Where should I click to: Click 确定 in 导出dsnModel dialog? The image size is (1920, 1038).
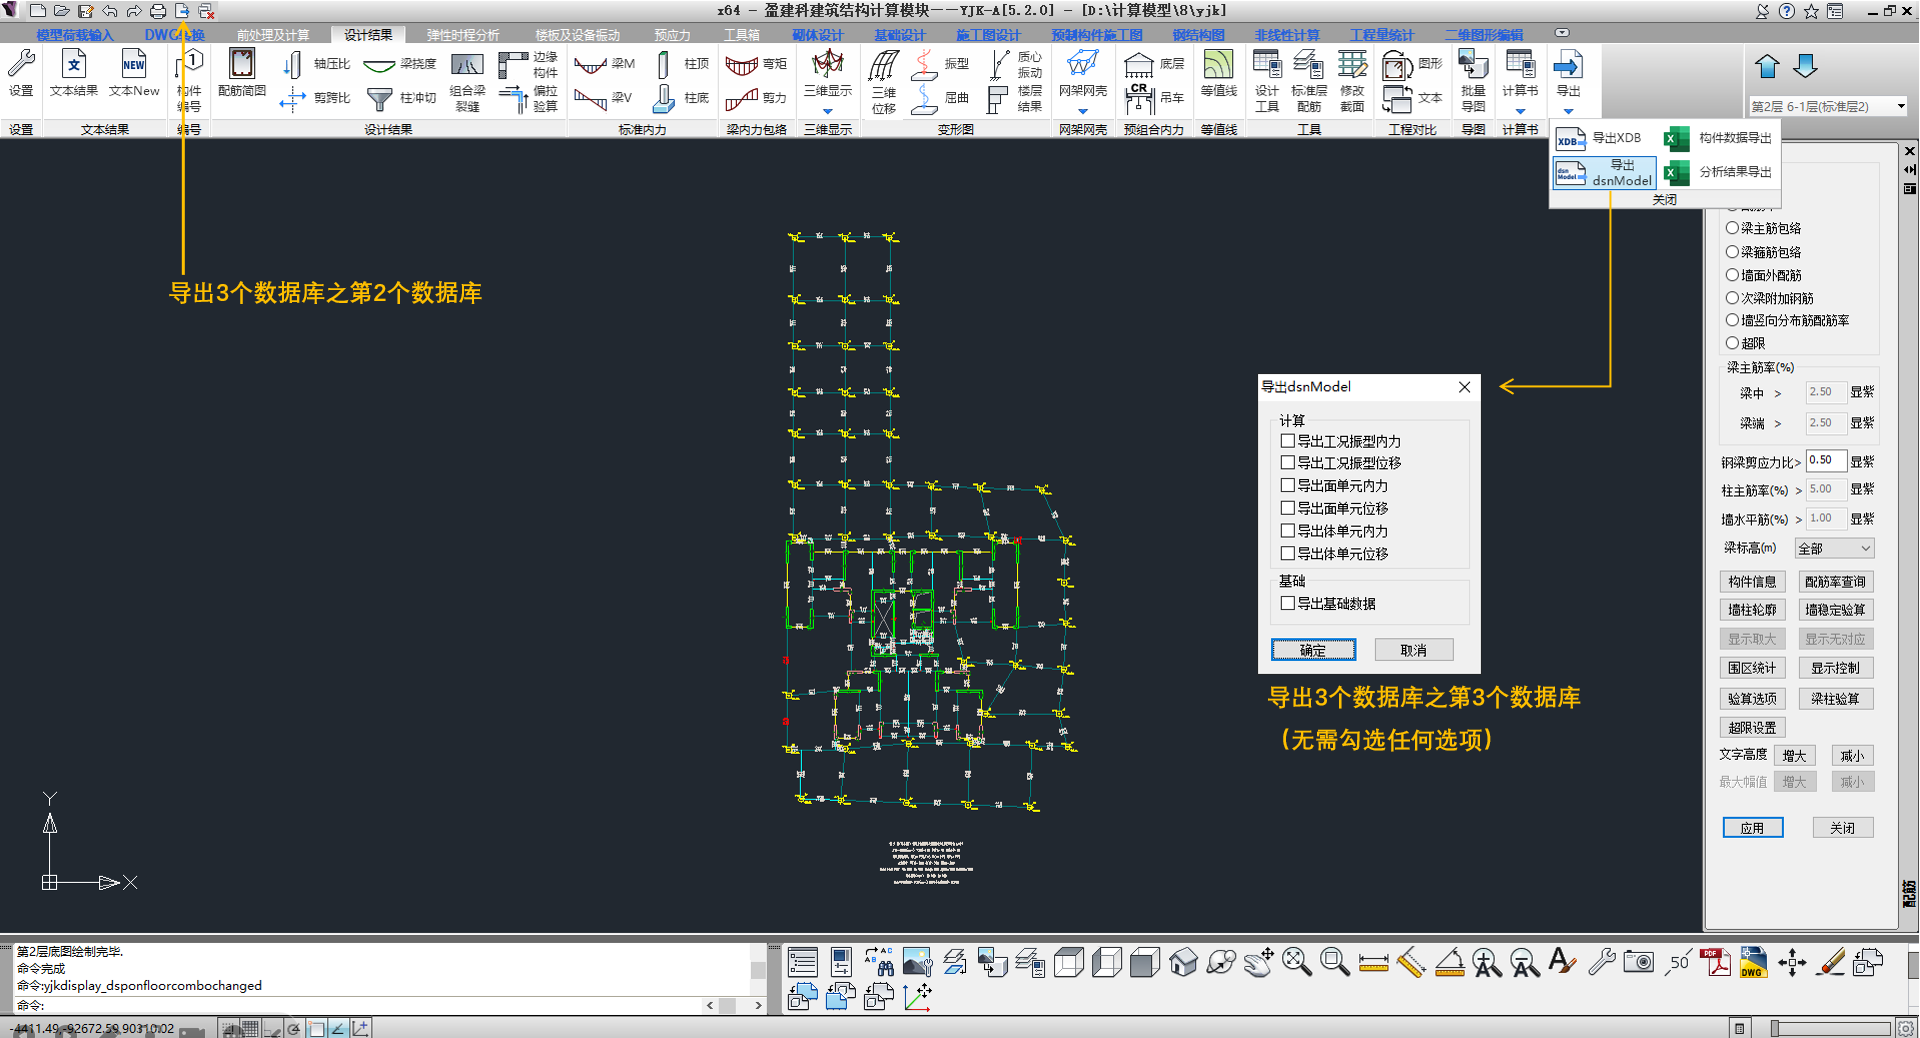(1313, 650)
